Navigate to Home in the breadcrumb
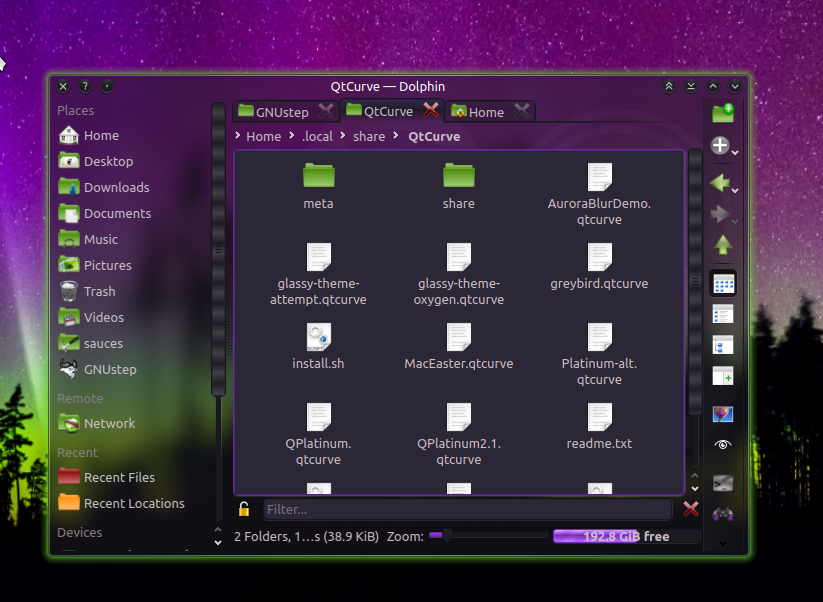823x602 pixels. click(x=263, y=136)
